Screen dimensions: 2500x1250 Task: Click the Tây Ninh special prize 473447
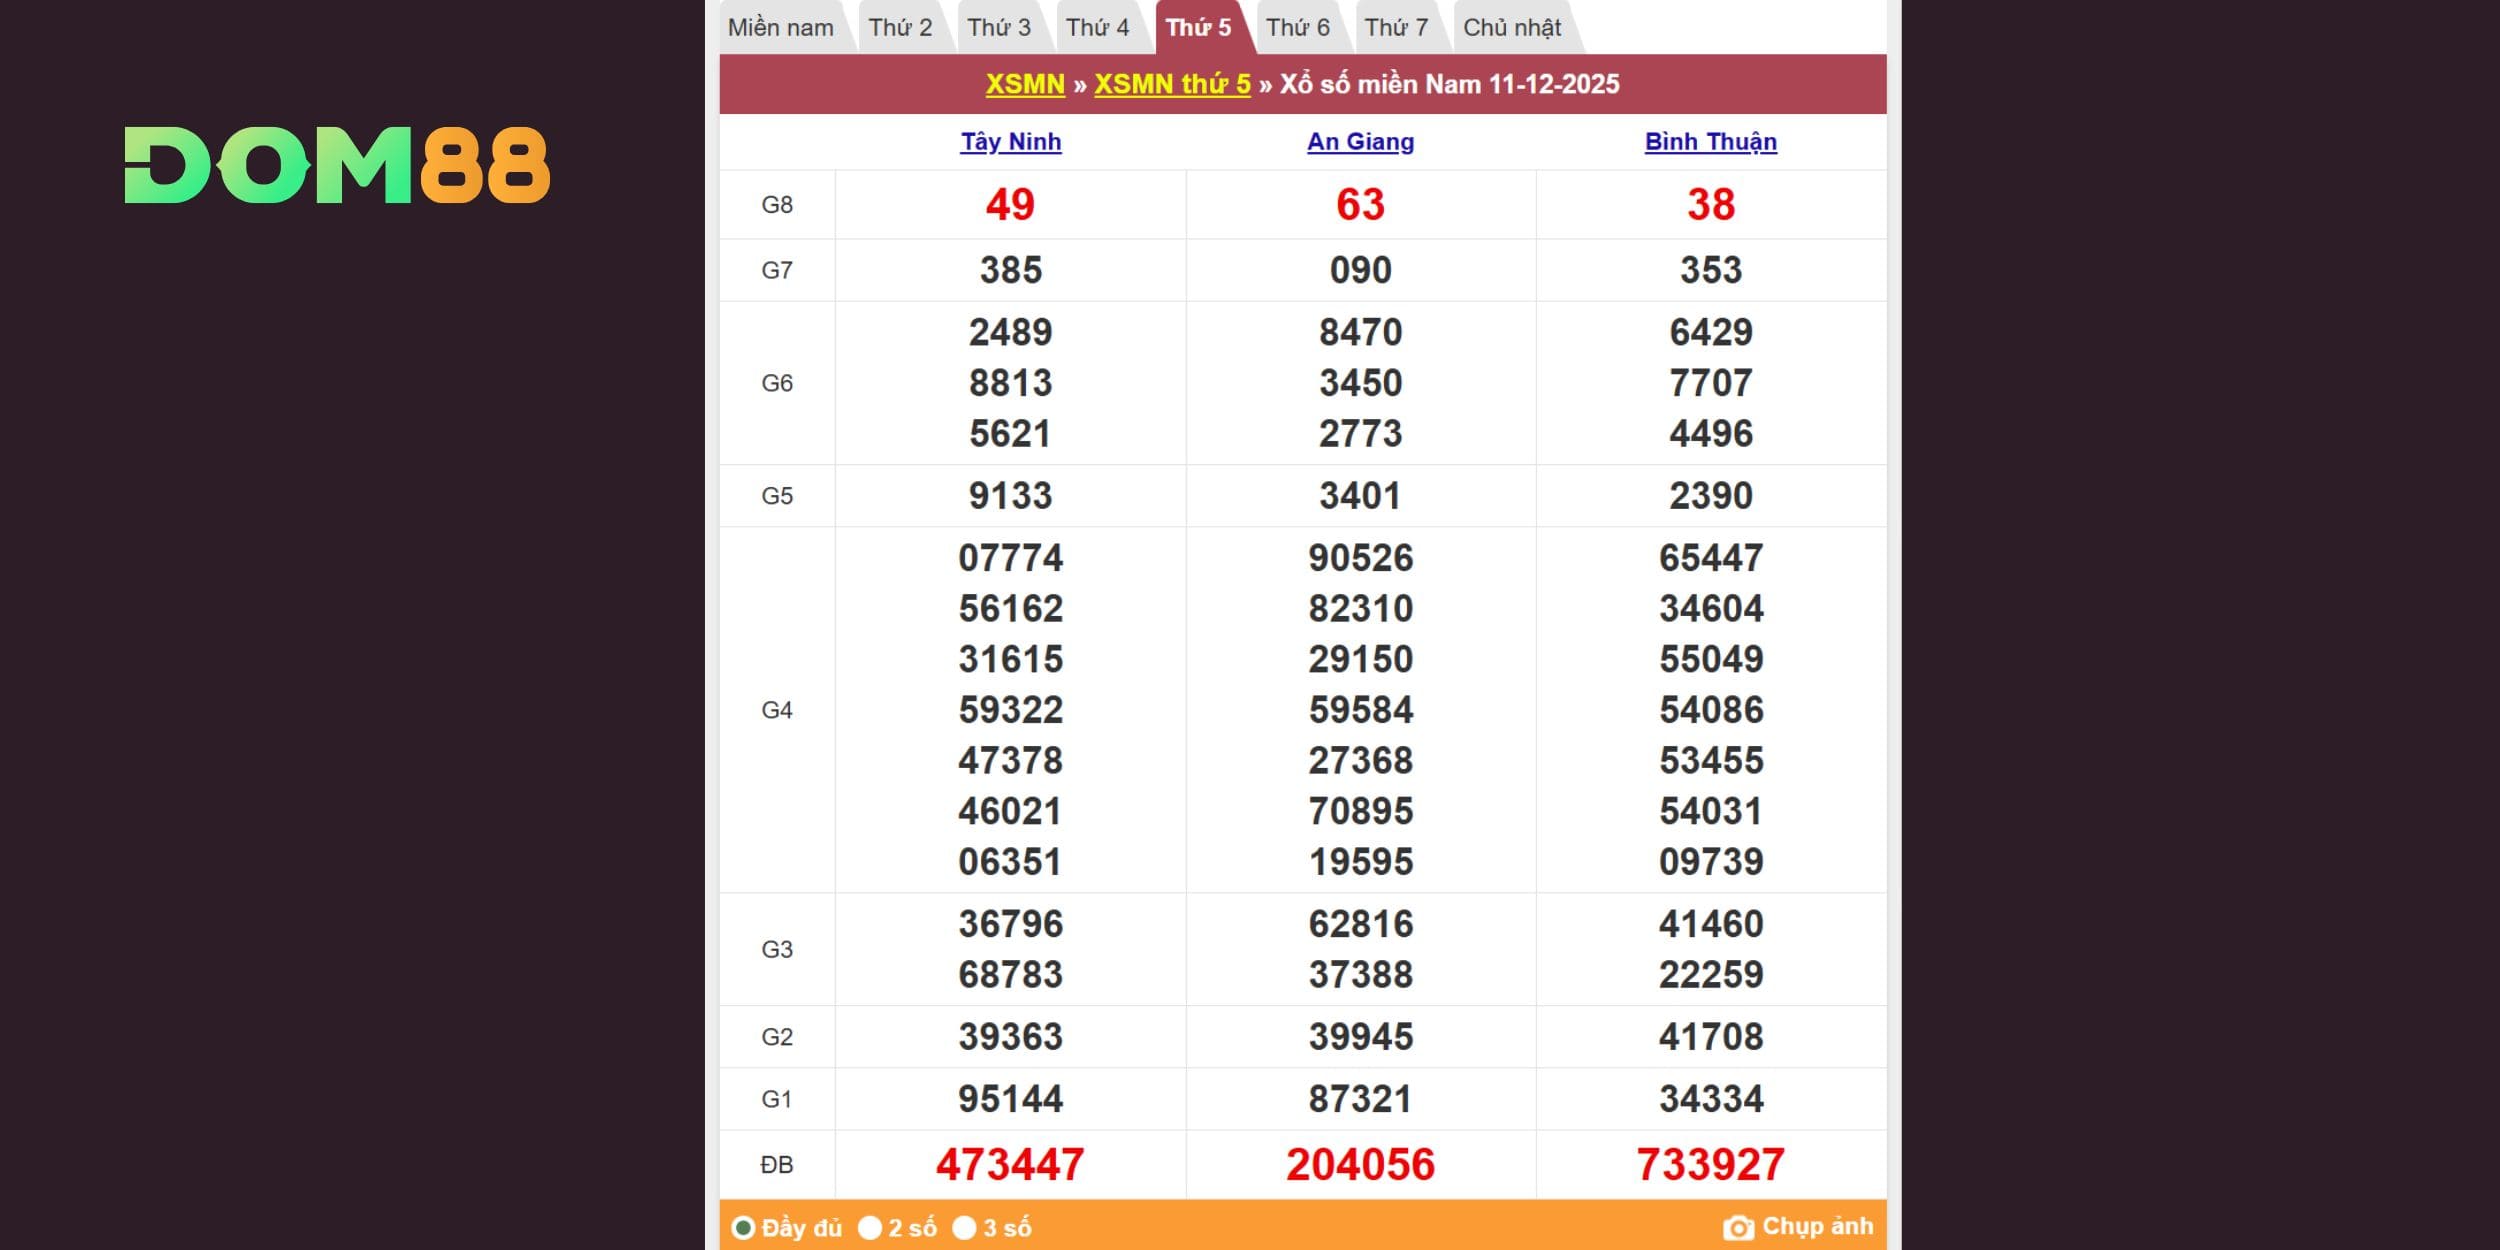click(1010, 1165)
